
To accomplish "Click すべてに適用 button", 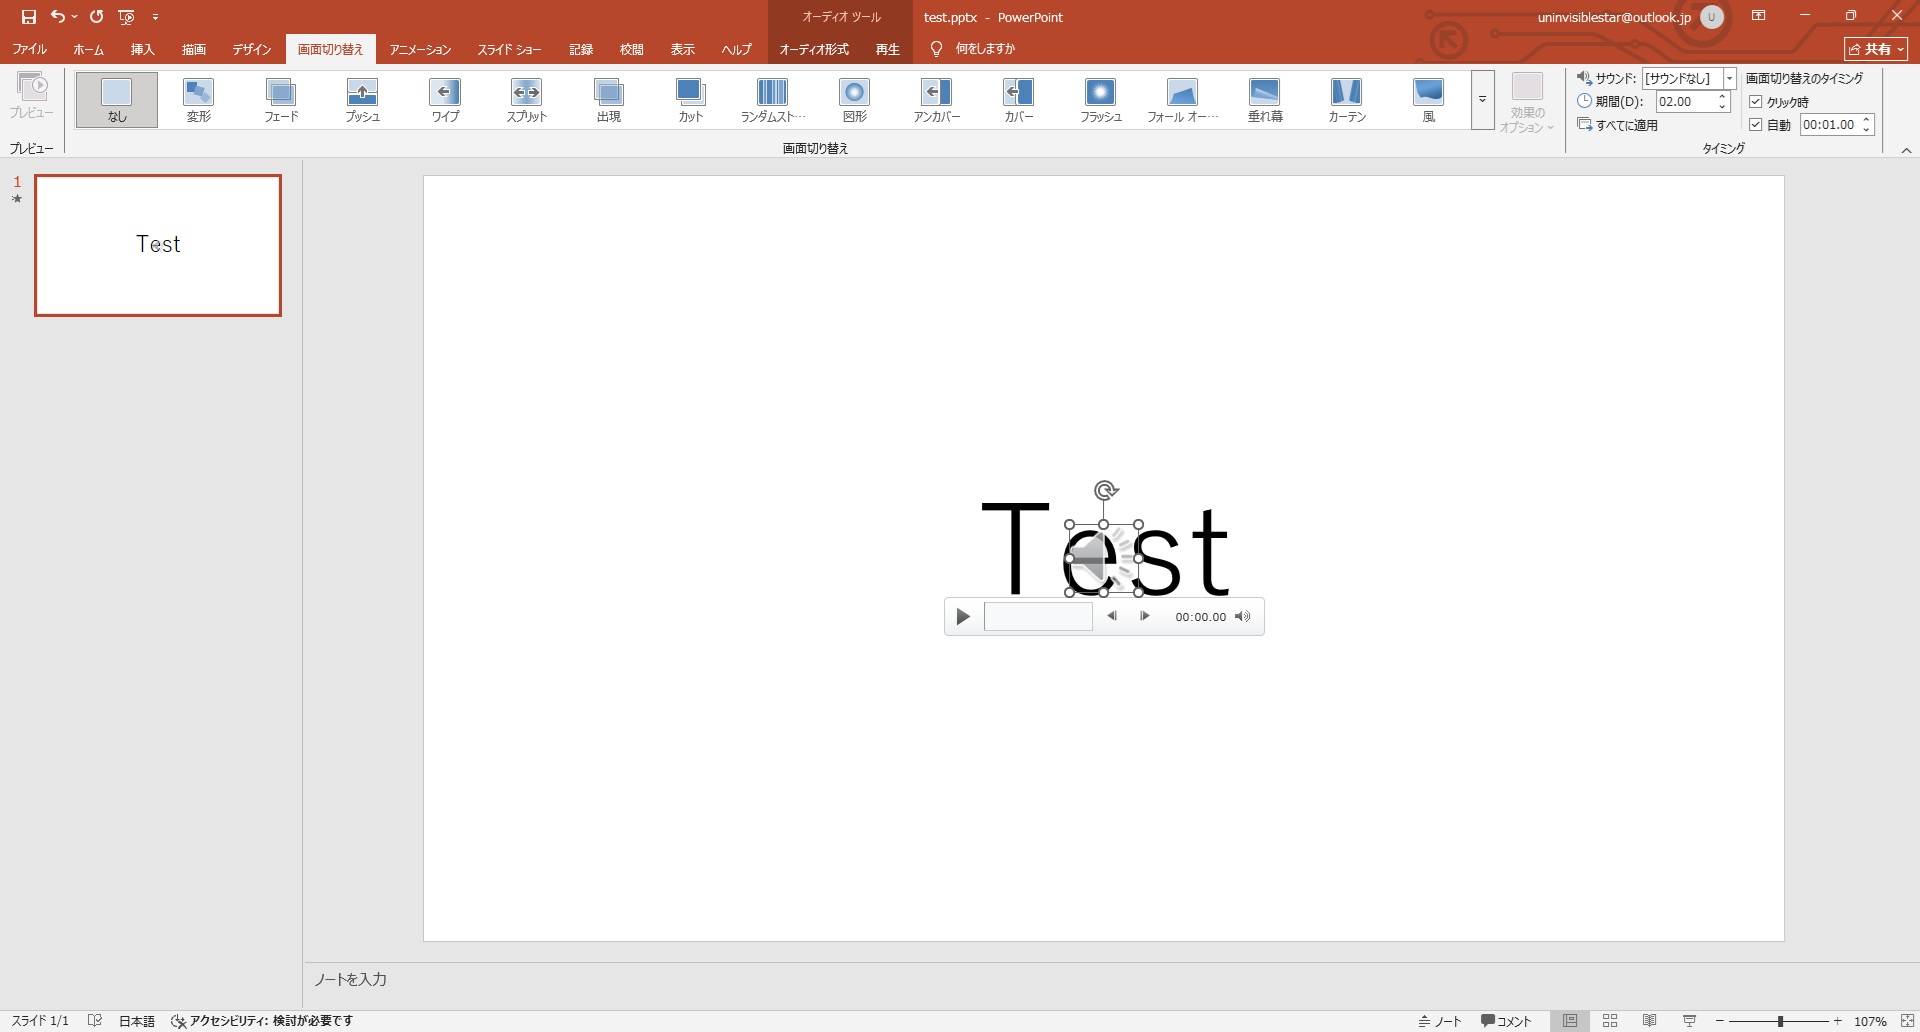I will (x=1618, y=125).
